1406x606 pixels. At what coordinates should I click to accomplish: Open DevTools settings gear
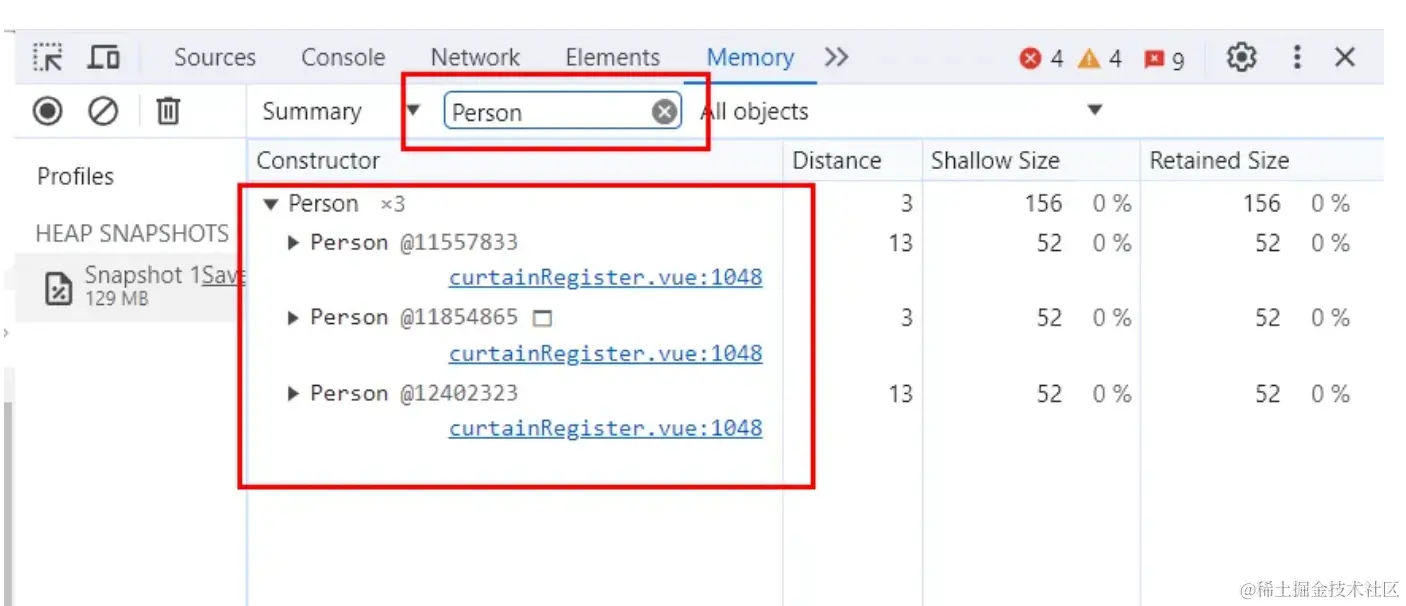click(x=1241, y=58)
